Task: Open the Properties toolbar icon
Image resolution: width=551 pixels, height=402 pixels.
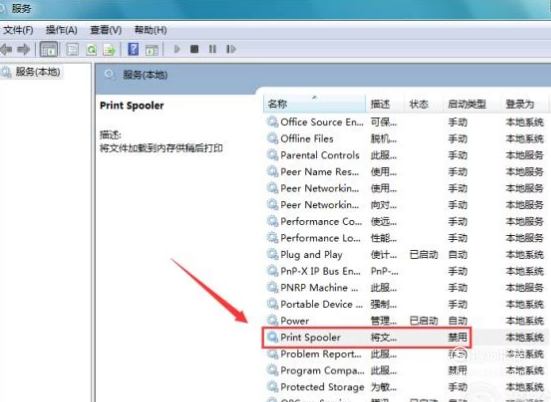Action: point(72,50)
